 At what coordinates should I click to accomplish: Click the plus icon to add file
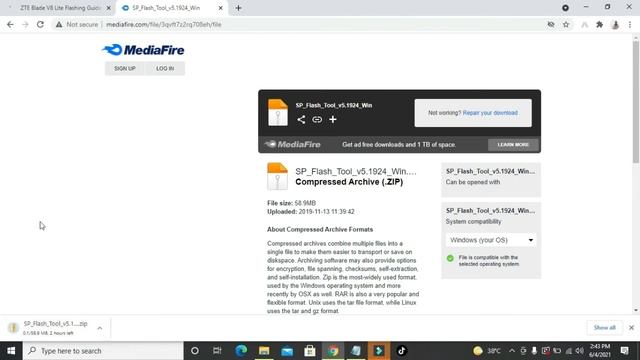click(333, 119)
